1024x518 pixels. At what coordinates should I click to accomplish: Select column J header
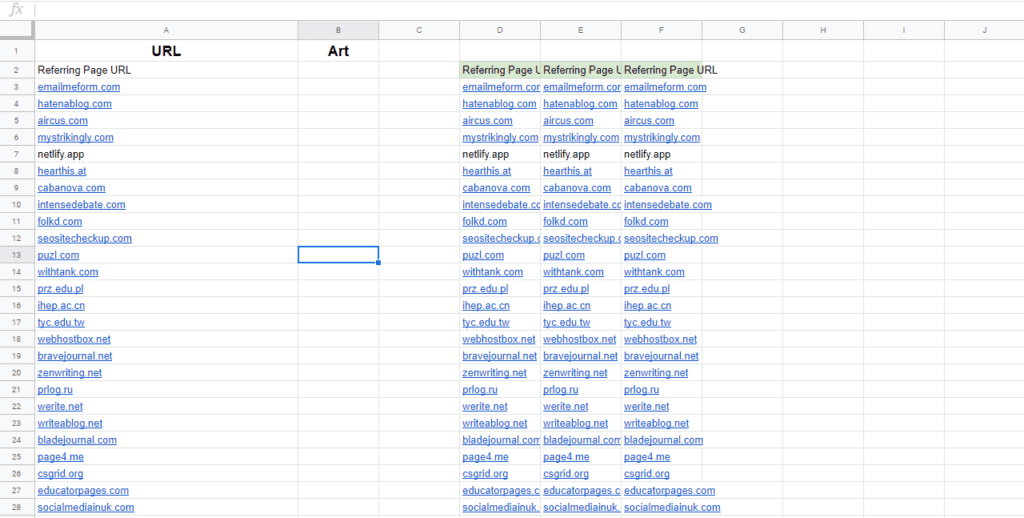click(x=984, y=30)
